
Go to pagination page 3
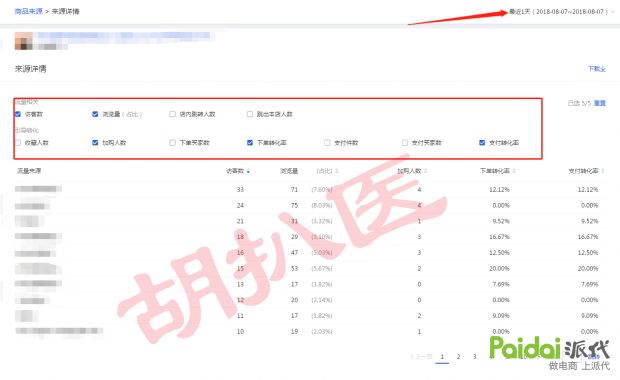(474, 357)
